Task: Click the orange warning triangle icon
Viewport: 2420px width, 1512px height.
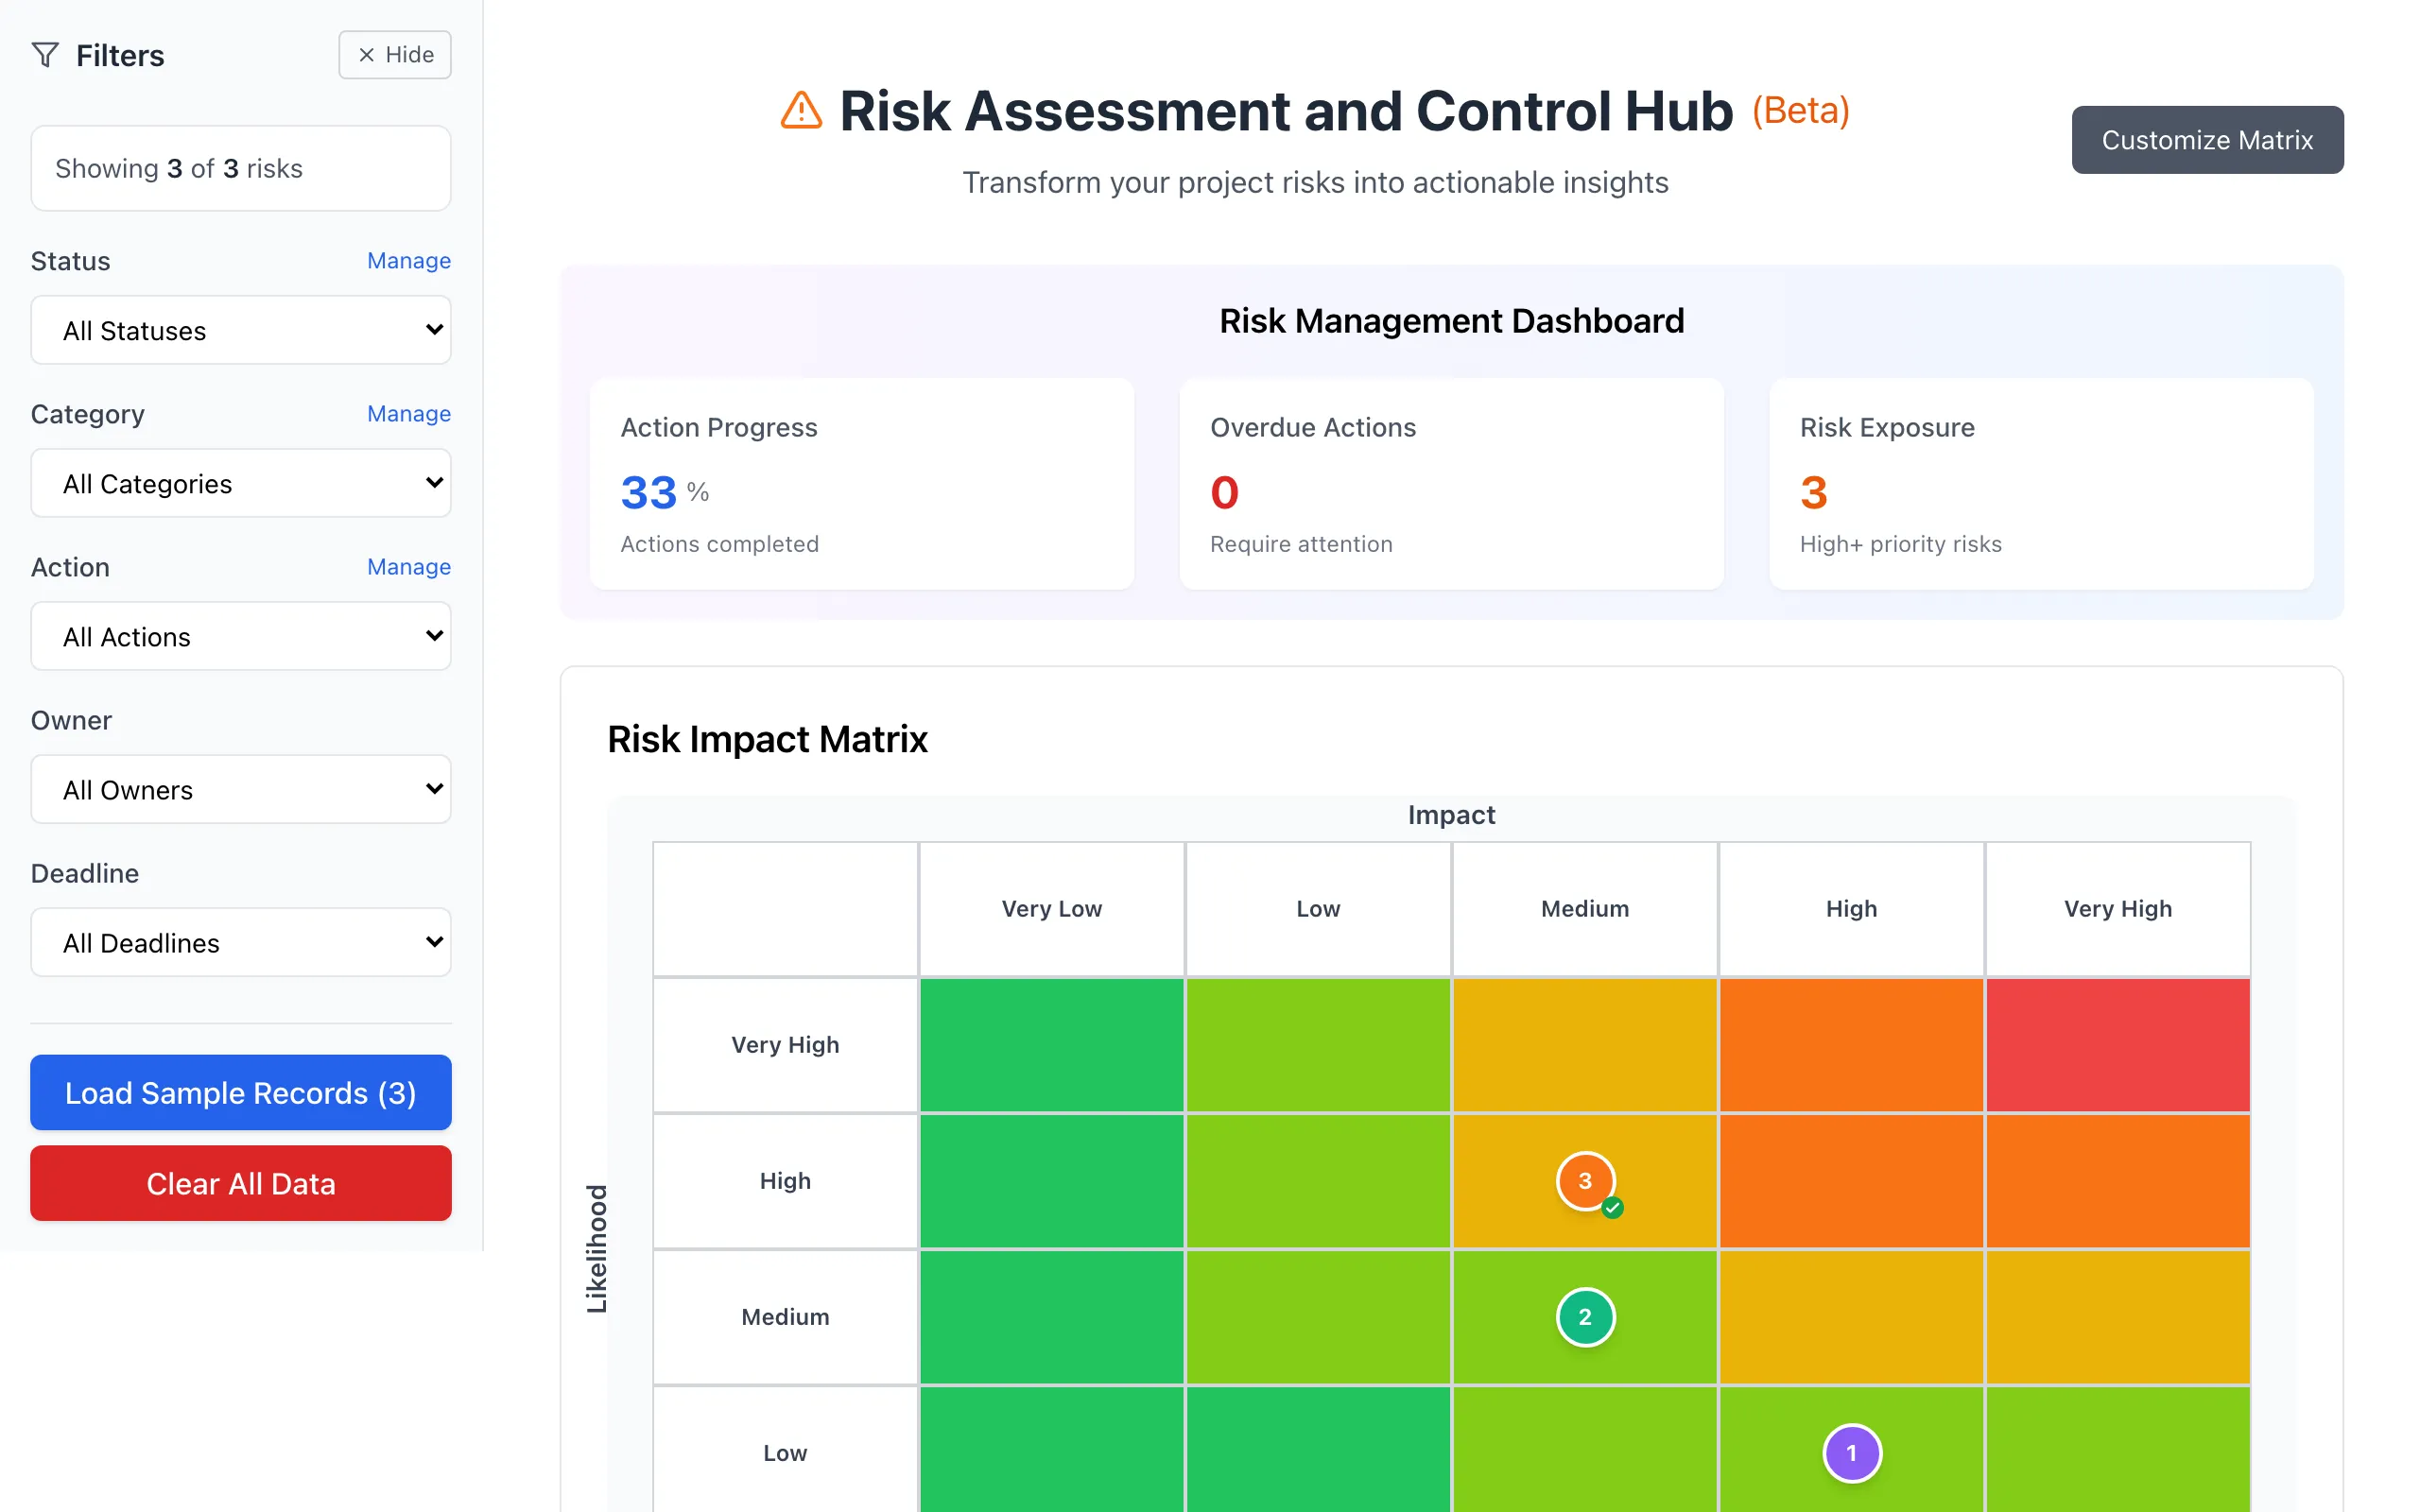Action: click(x=801, y=111)
